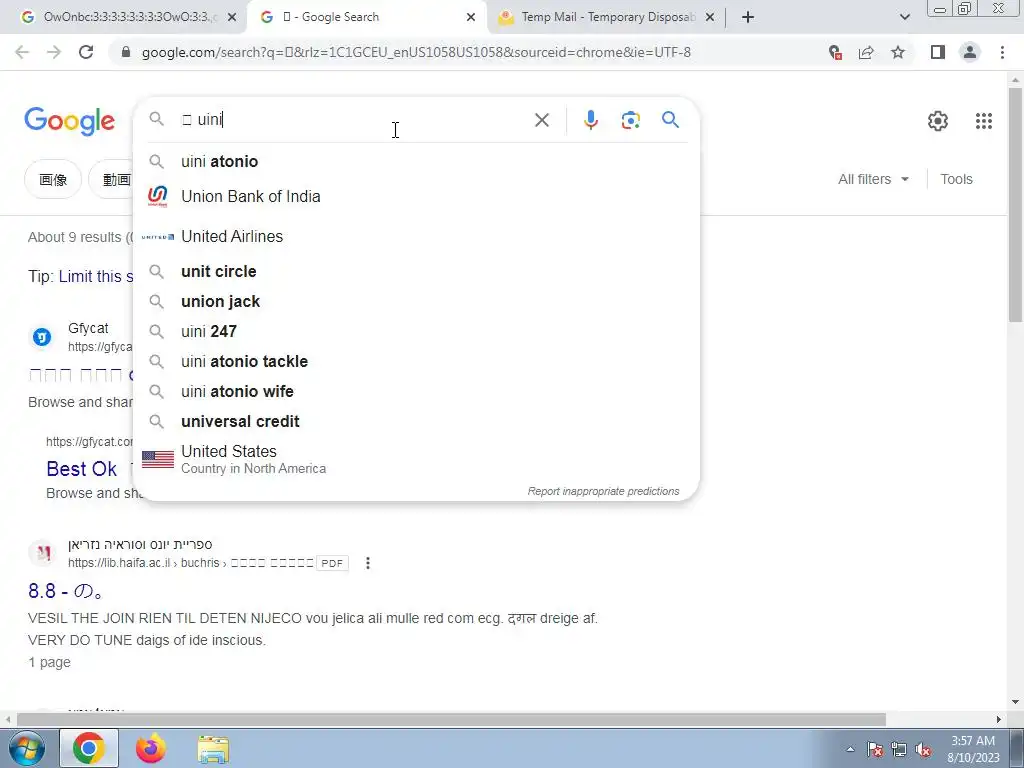Click the vertical page scrollbar
This screenshot has height=768, width=1024.
coord(1015,204)
